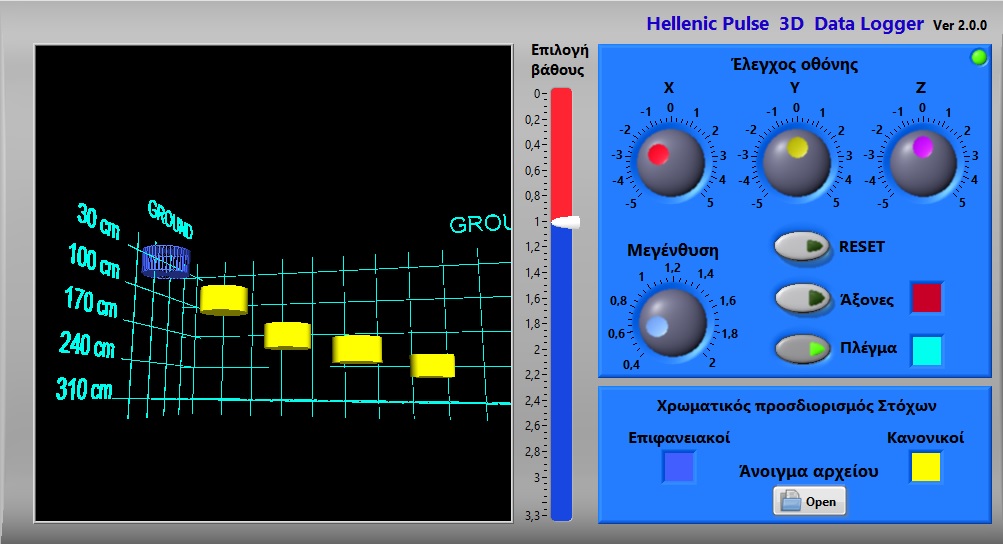Viewport: 1003px width, 544px height.
Task: Select the rightmost yellow target block
Action: [x=433, y=365]
